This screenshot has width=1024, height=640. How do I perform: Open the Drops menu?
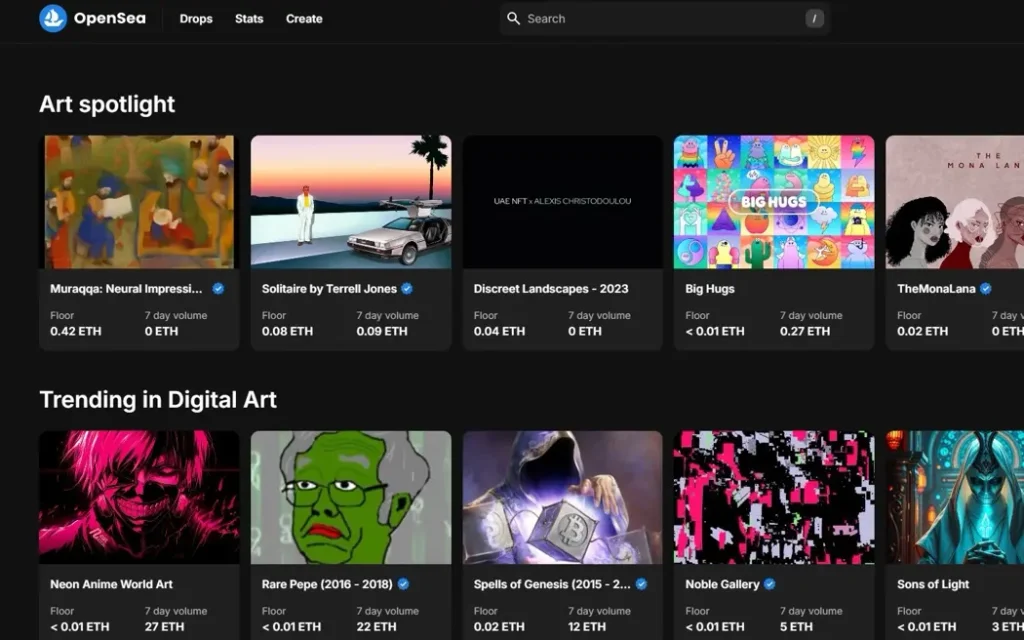click(x=196, y=19)
